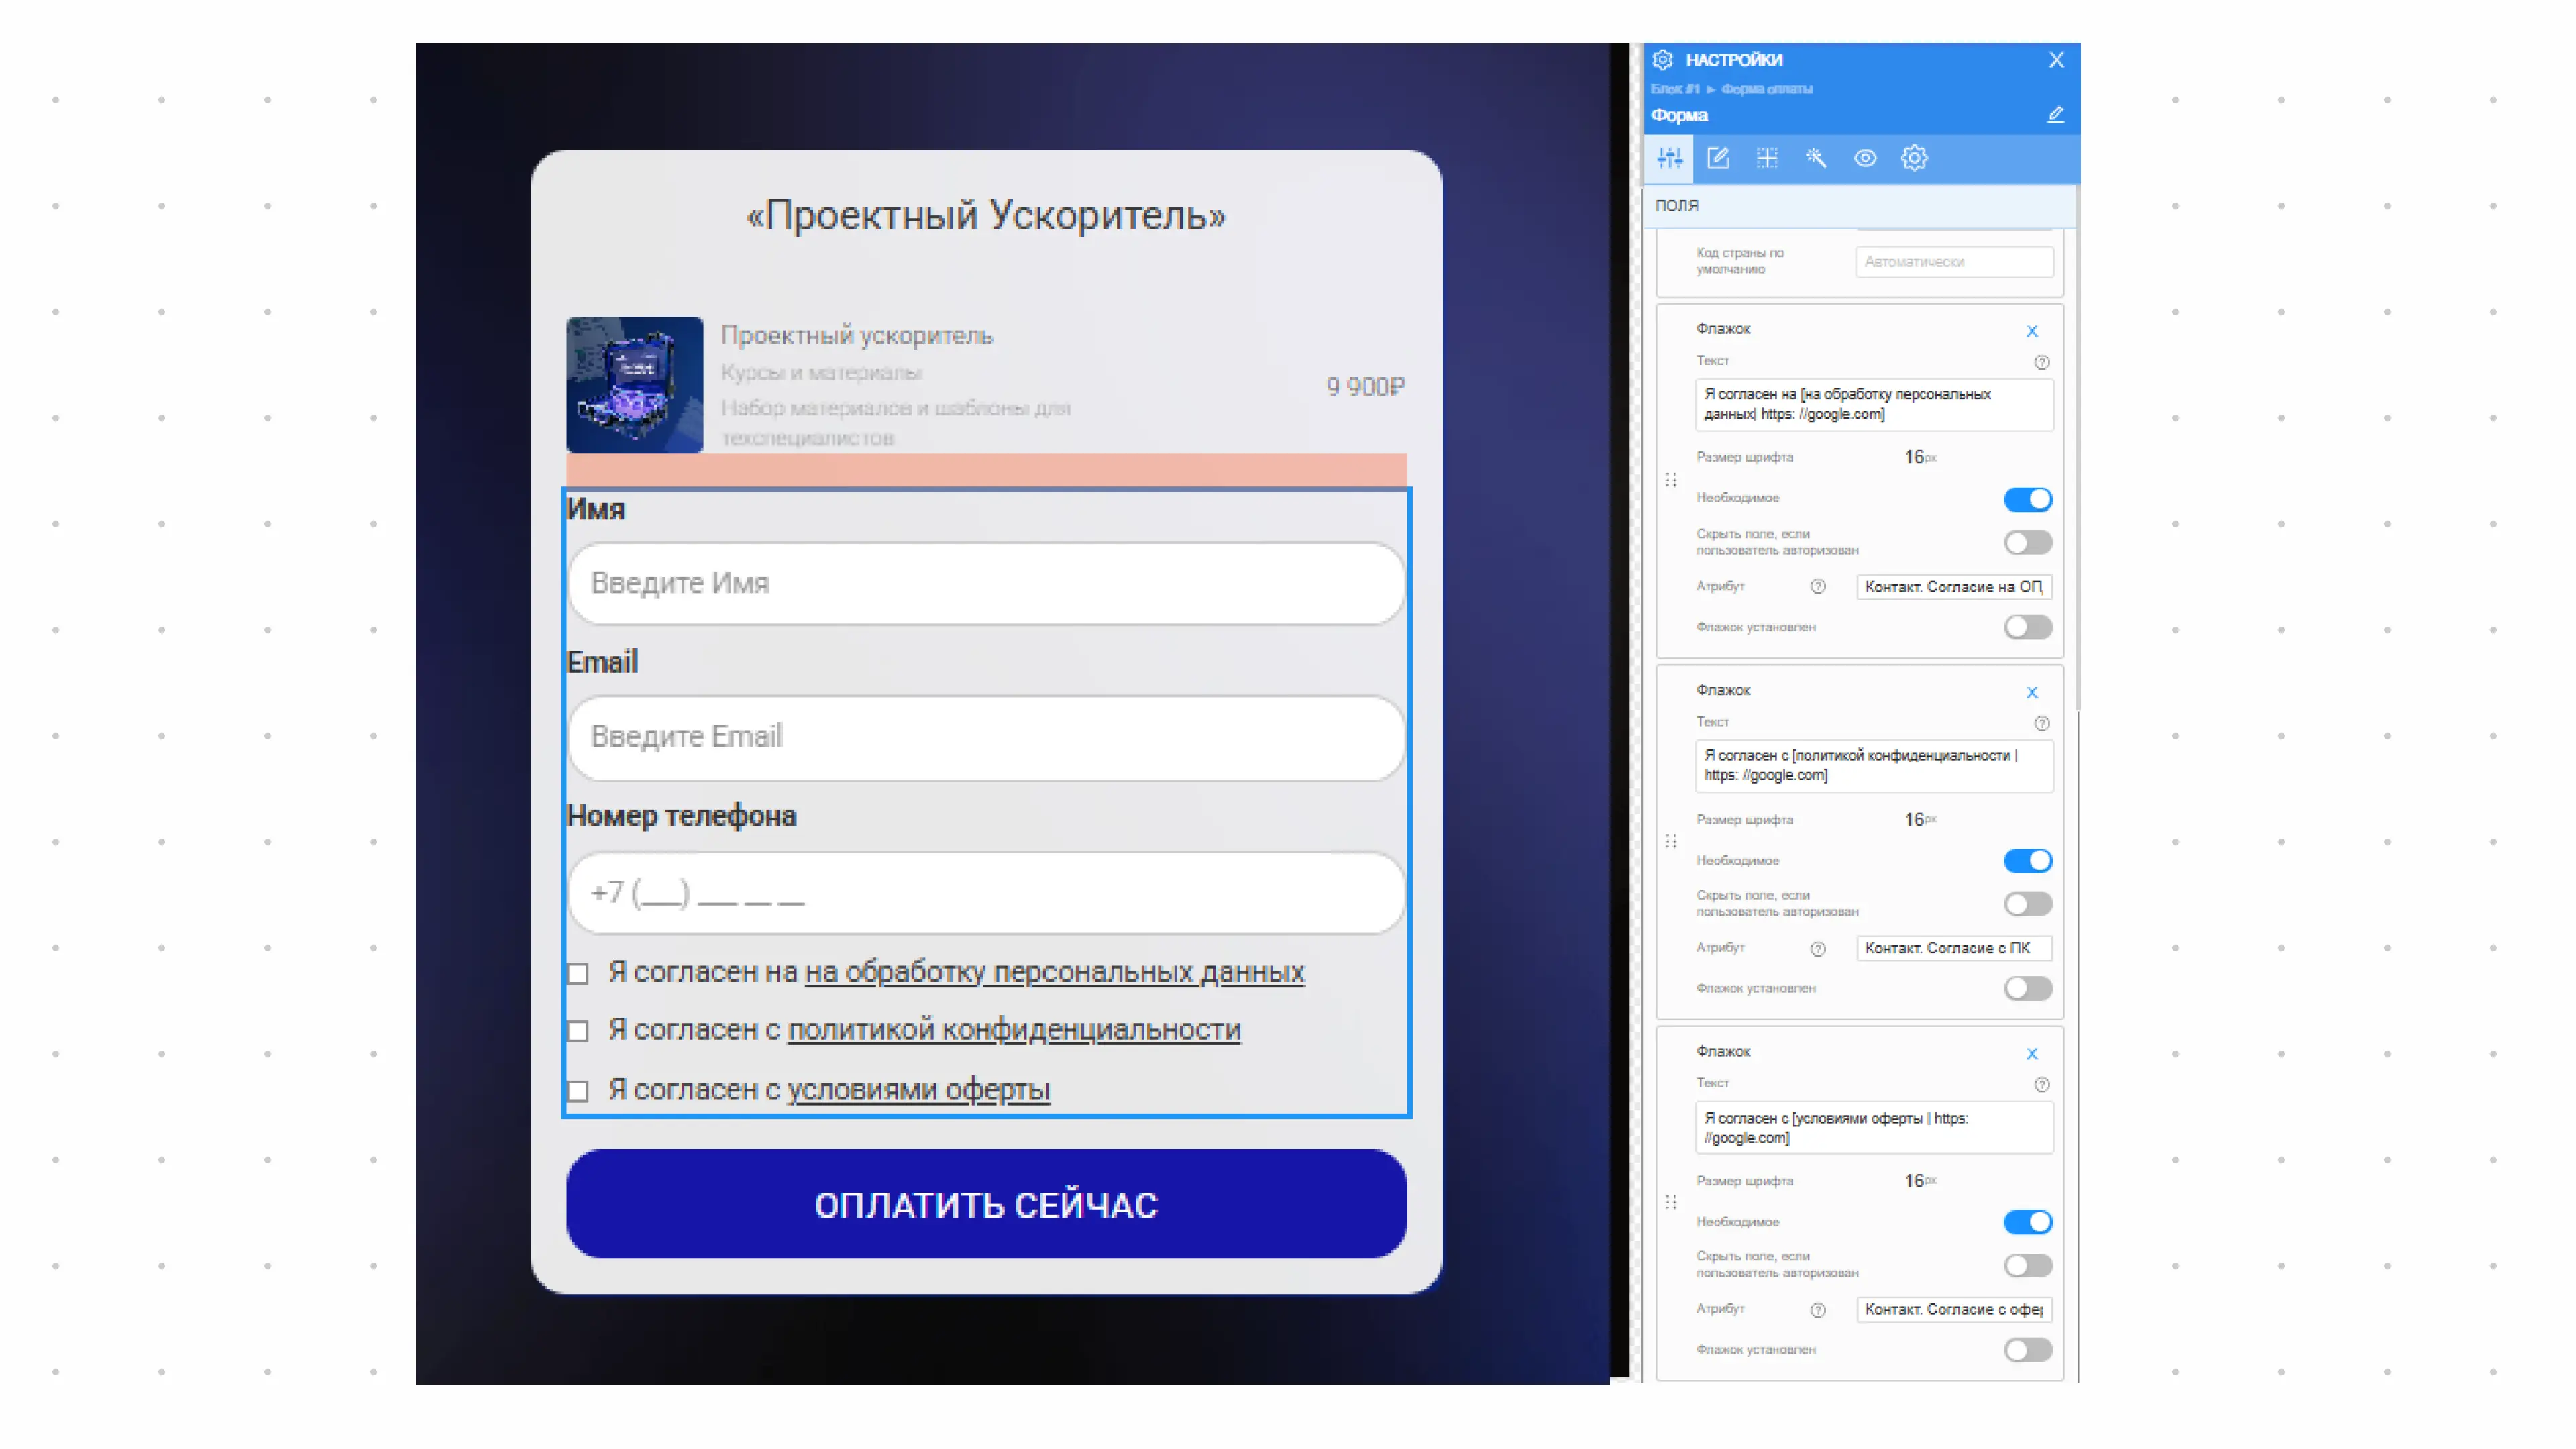Image resolution: width=2576 pixels, height=1449 pixels.
Task: Open the Код страны по умолчанию dropdown
Action: tap(1954, 262)
